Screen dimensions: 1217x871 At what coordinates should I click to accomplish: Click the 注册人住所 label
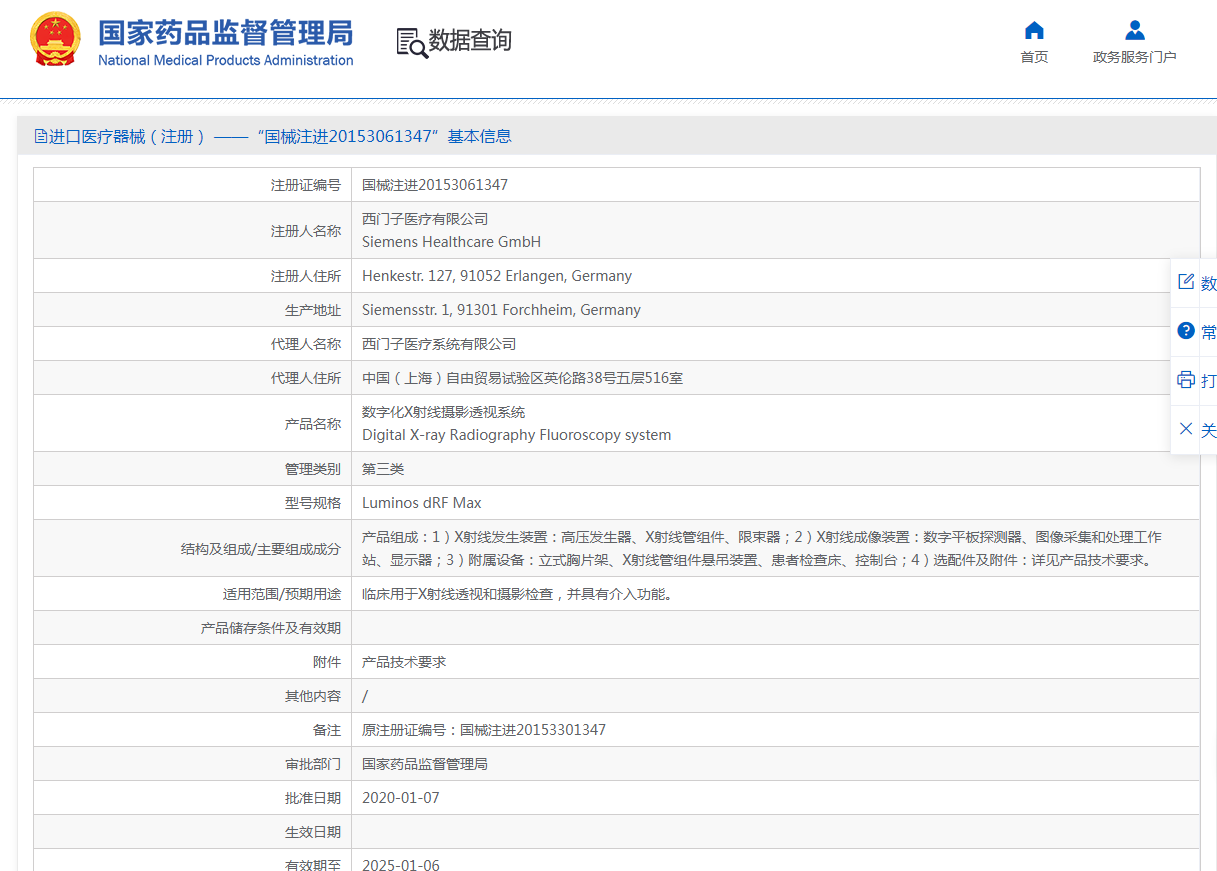pos(306,276)
